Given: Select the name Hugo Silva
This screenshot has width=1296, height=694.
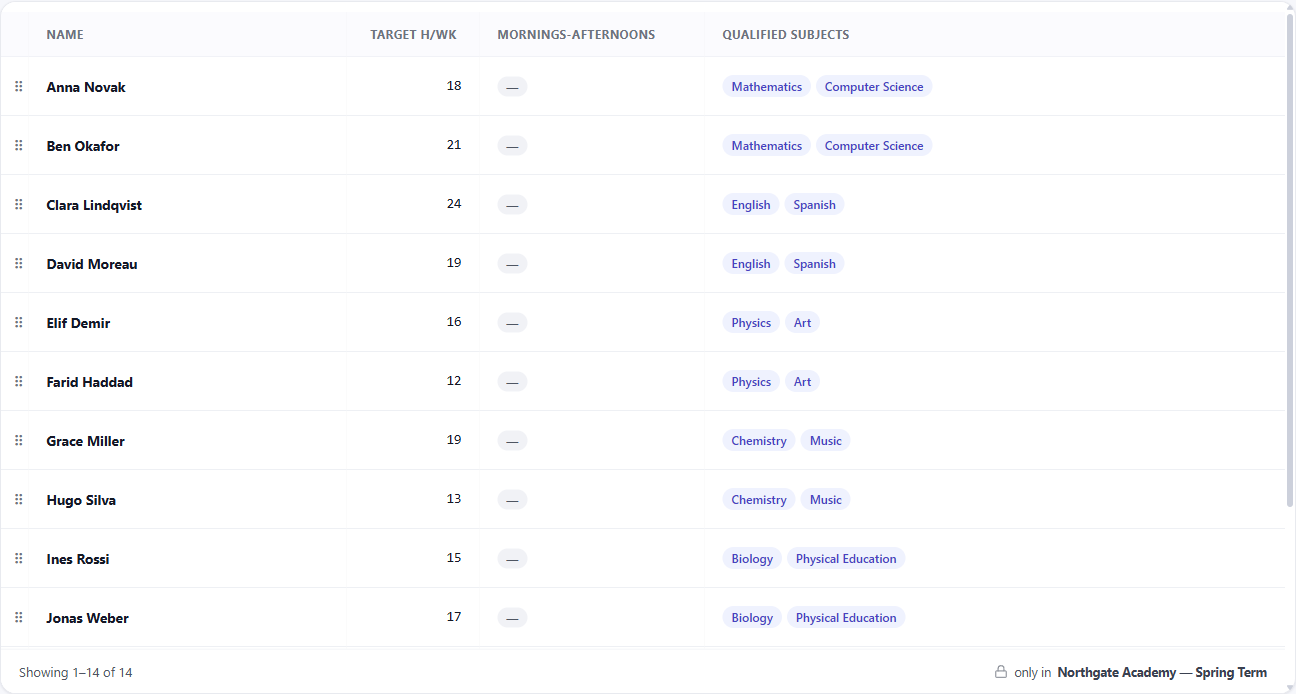Looking at the screenshot, I should tap(81, 500).
